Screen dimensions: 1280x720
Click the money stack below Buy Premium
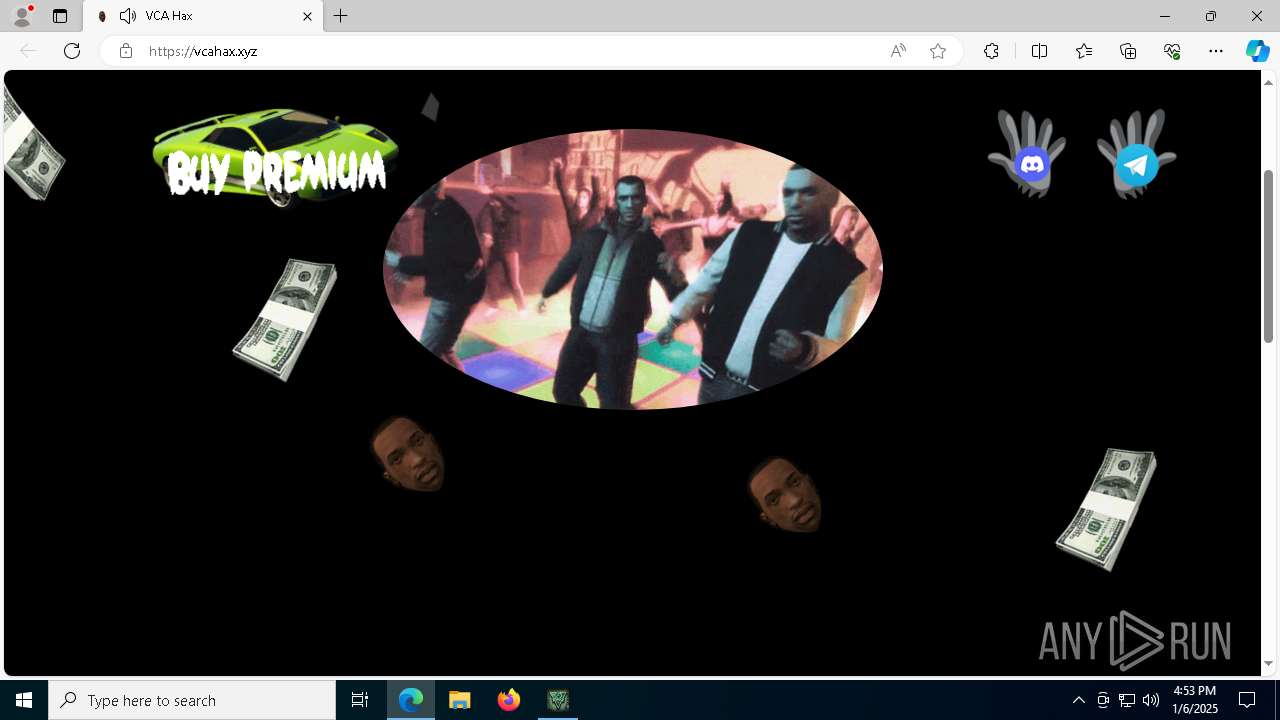(285, 319)
